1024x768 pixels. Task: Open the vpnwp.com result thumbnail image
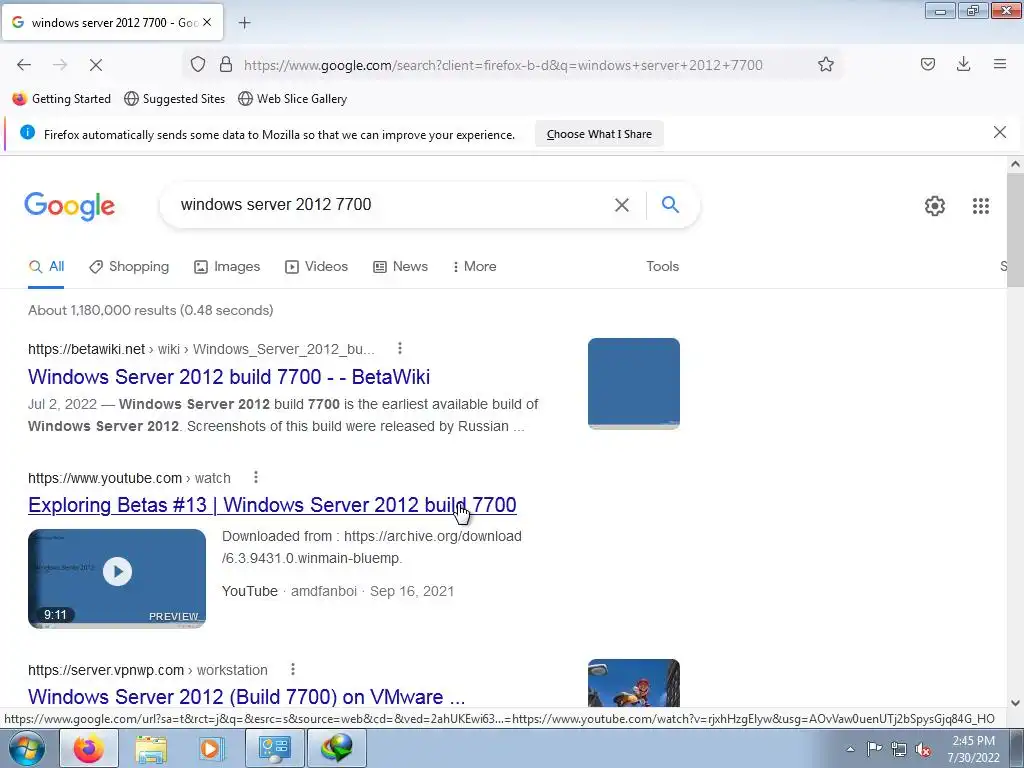tap(633, 683)
